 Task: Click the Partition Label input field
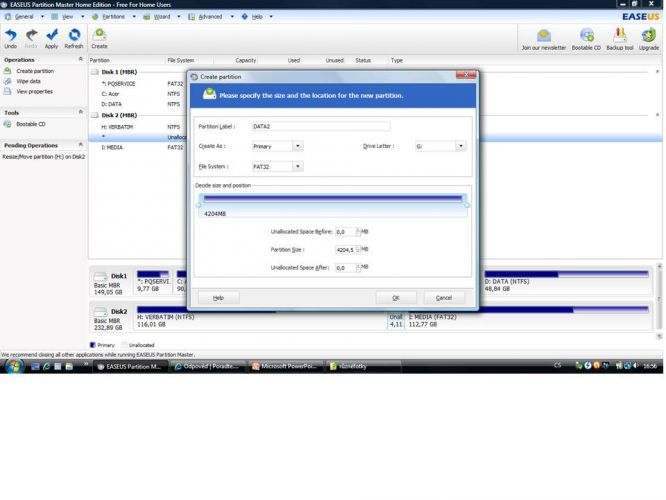tap(321, 126)
